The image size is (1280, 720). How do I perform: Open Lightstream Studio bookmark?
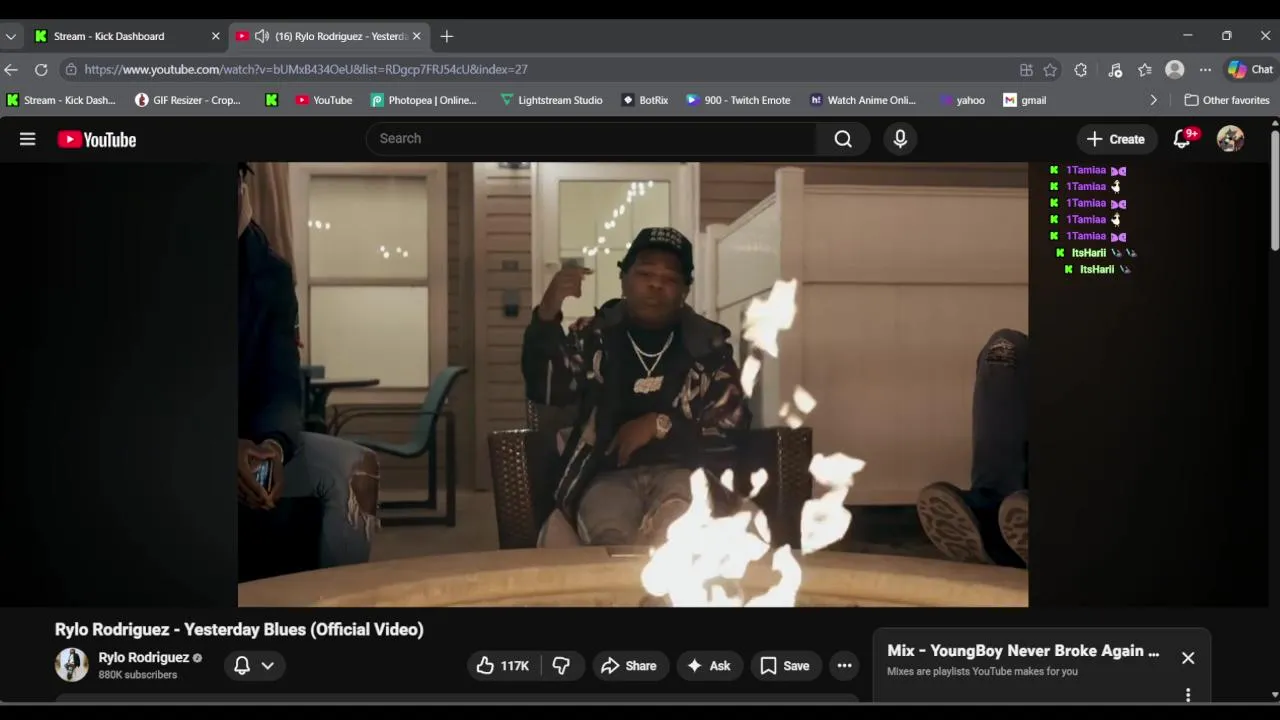[x=551, y=100]
